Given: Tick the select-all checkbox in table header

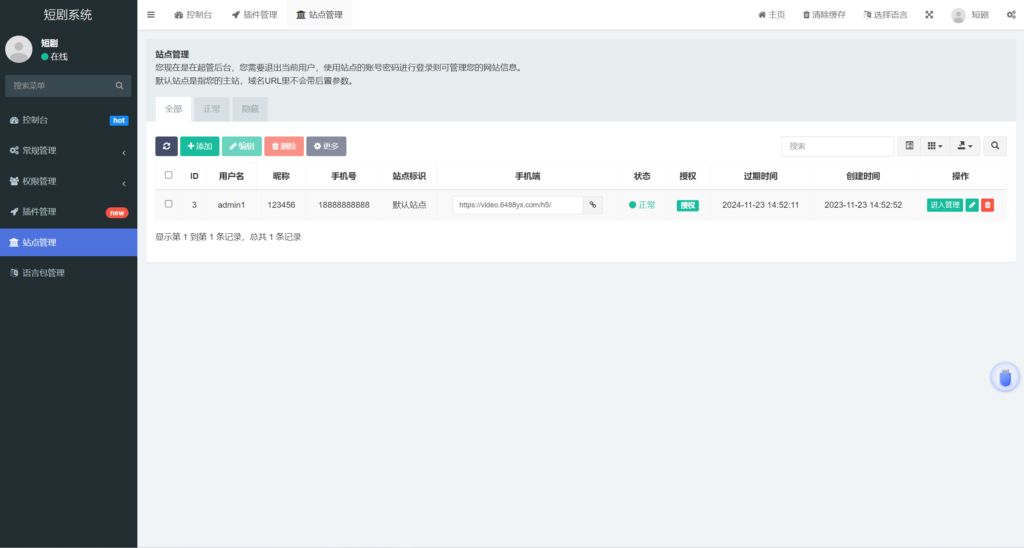Looking at the screenshot, I should coord(168,175).
